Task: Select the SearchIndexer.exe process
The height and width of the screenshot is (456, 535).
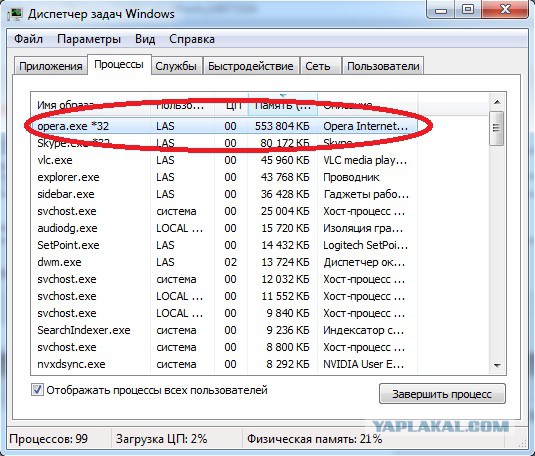Action: tap(225, 330)
